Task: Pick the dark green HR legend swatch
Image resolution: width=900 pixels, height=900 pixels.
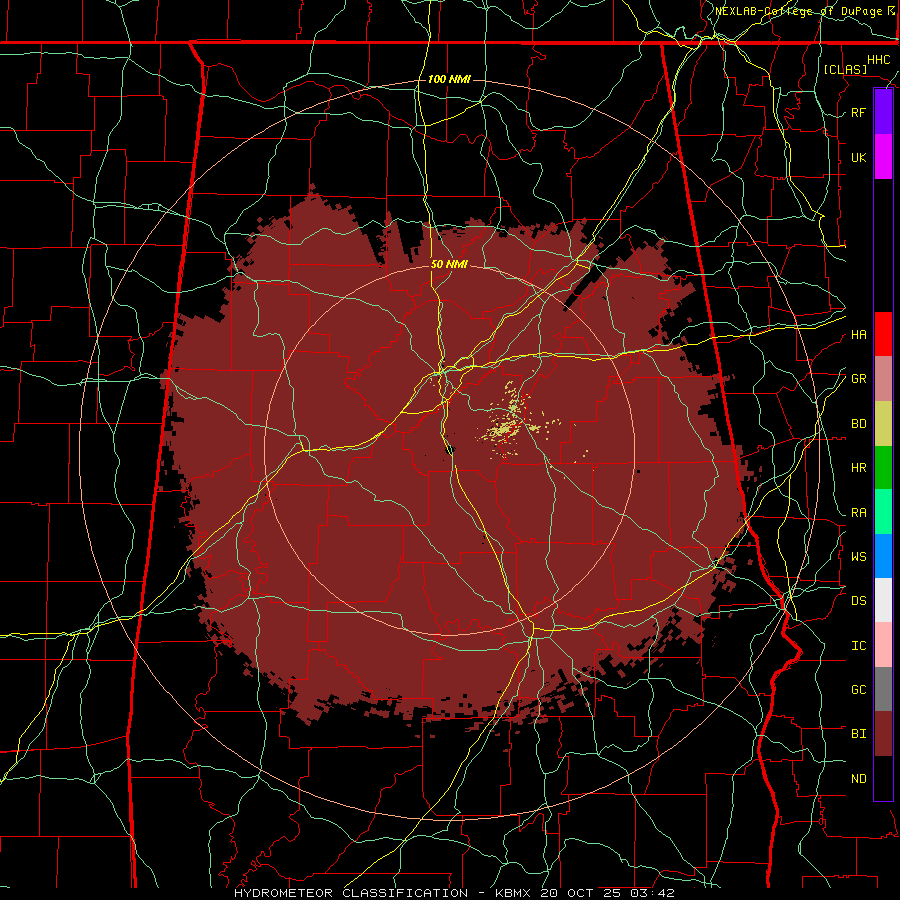Action: (x=883, y=467)
